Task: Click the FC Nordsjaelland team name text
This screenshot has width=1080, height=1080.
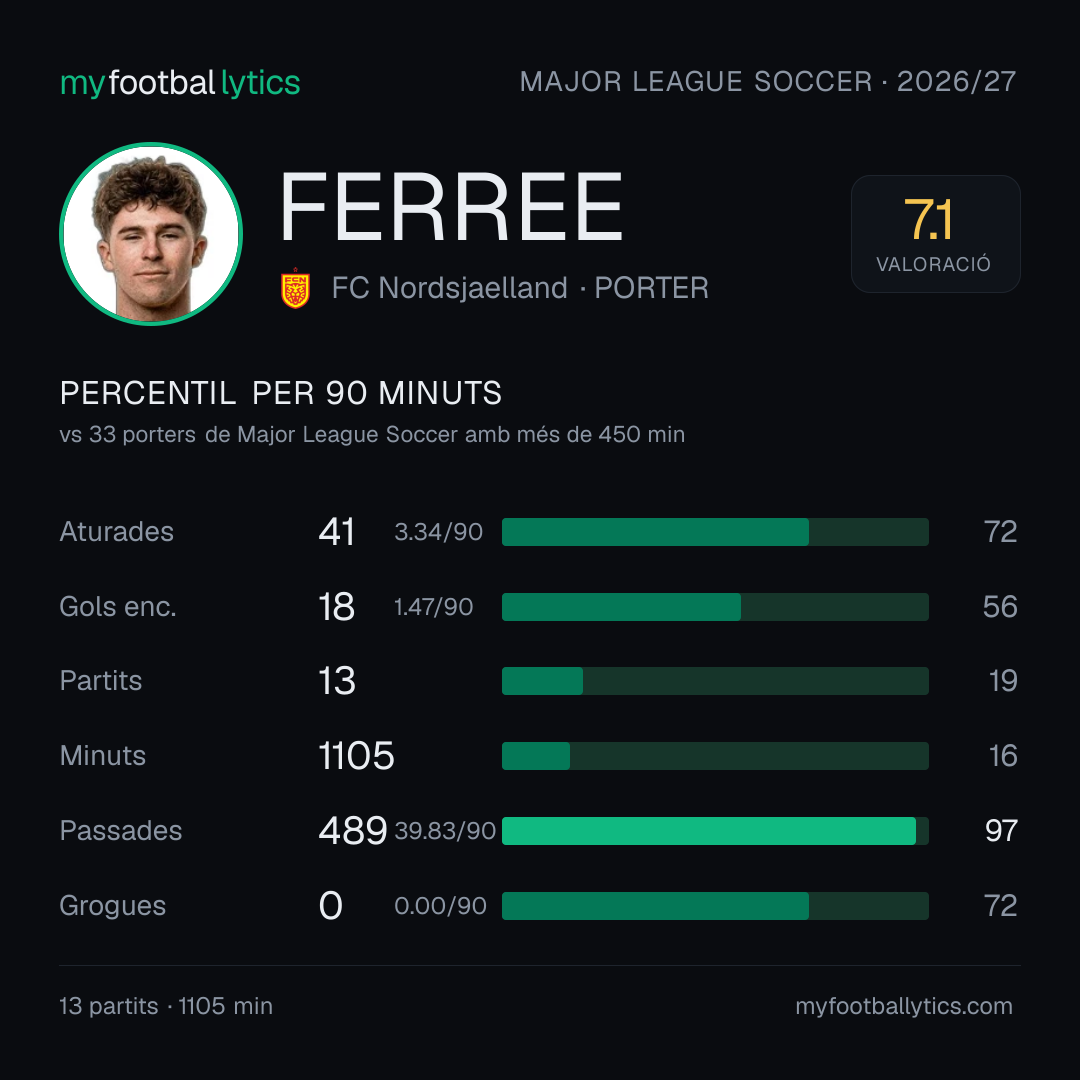Action: point(449,288)
